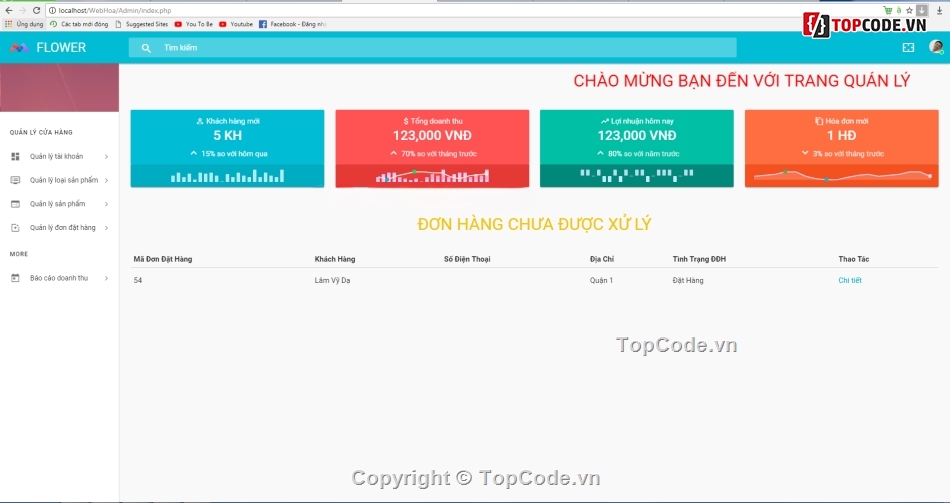The height and width of the screenshot is (503, 950).
Task: Click the Mã Đơn Đặt Hàng column header
Action: click(x=162, y=259)
